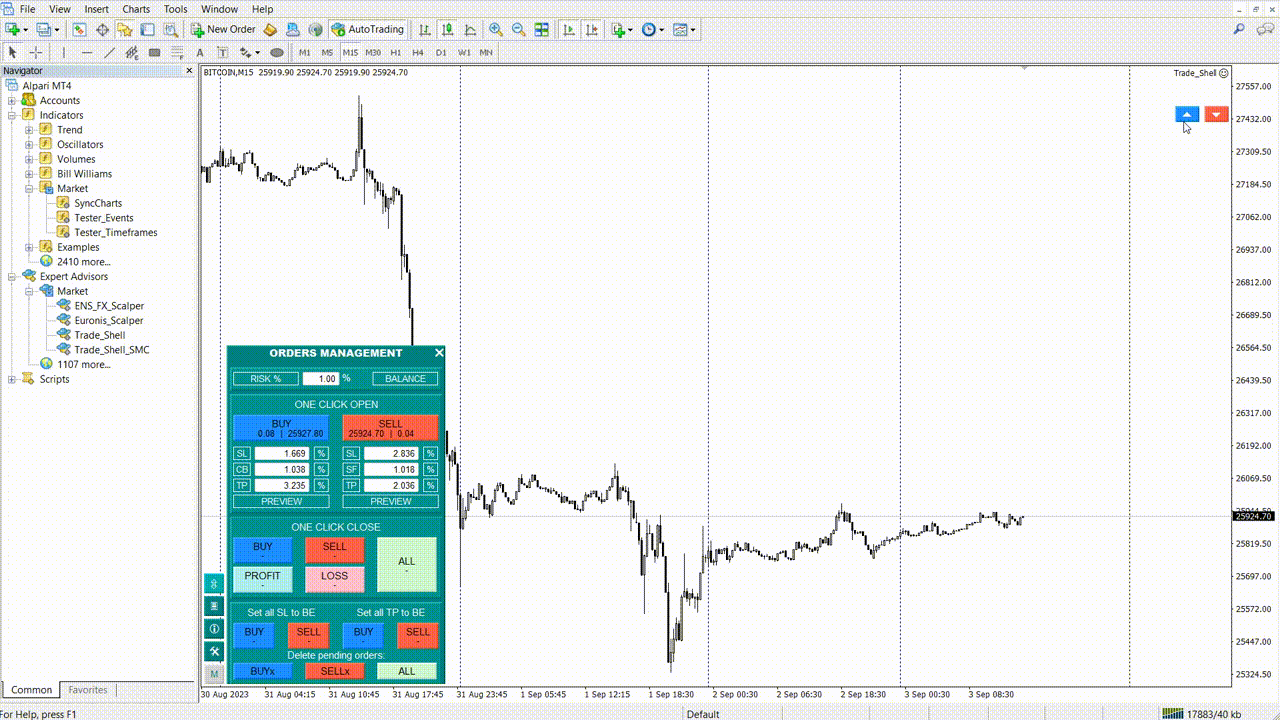Click the info (i) icon beside the panel
1280x720 pixels.
pos(214,628)
